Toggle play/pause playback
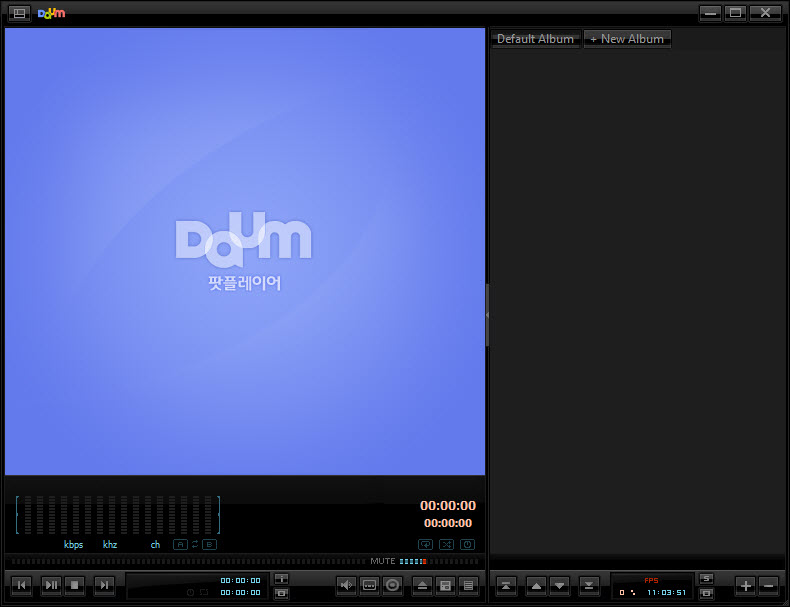The image size is (790, 607). click(x=51, y=585)
